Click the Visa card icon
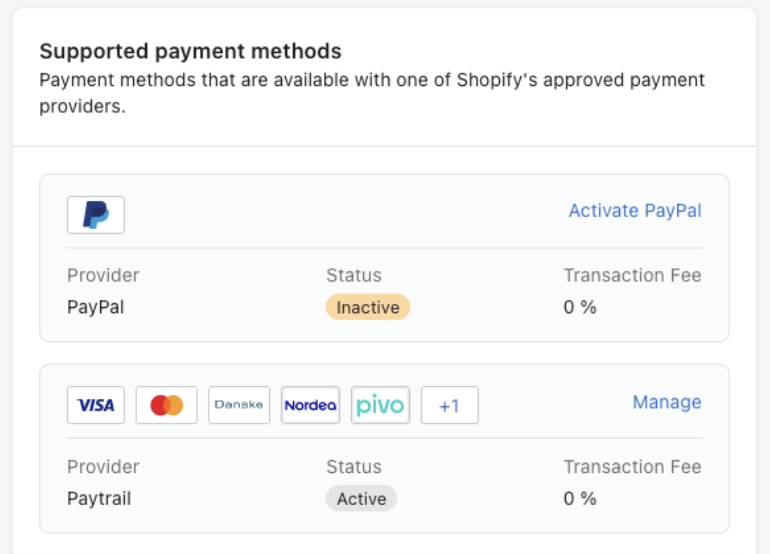Viewport: 770px width, 554px height. coord(96,405)
